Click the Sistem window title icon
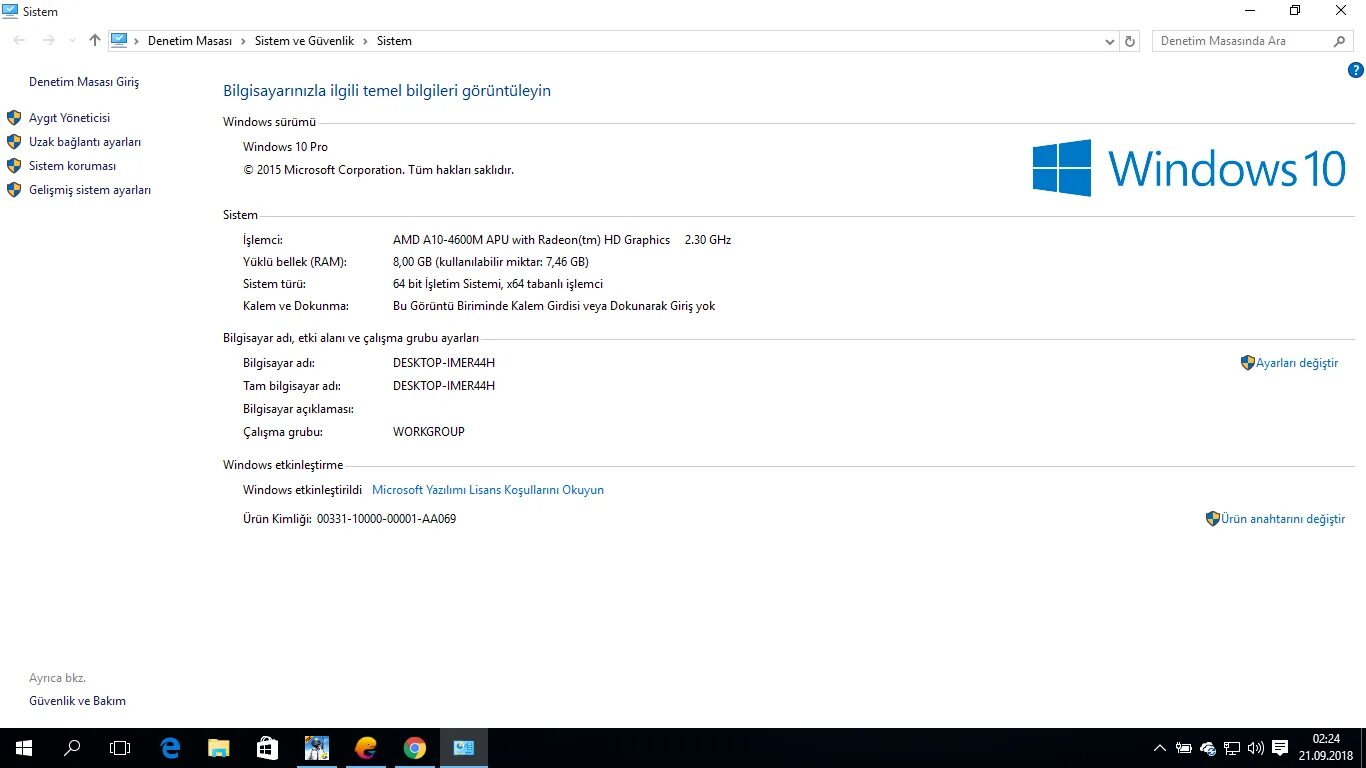Viewport: 1366px width, 768px height. coord(10,11)
